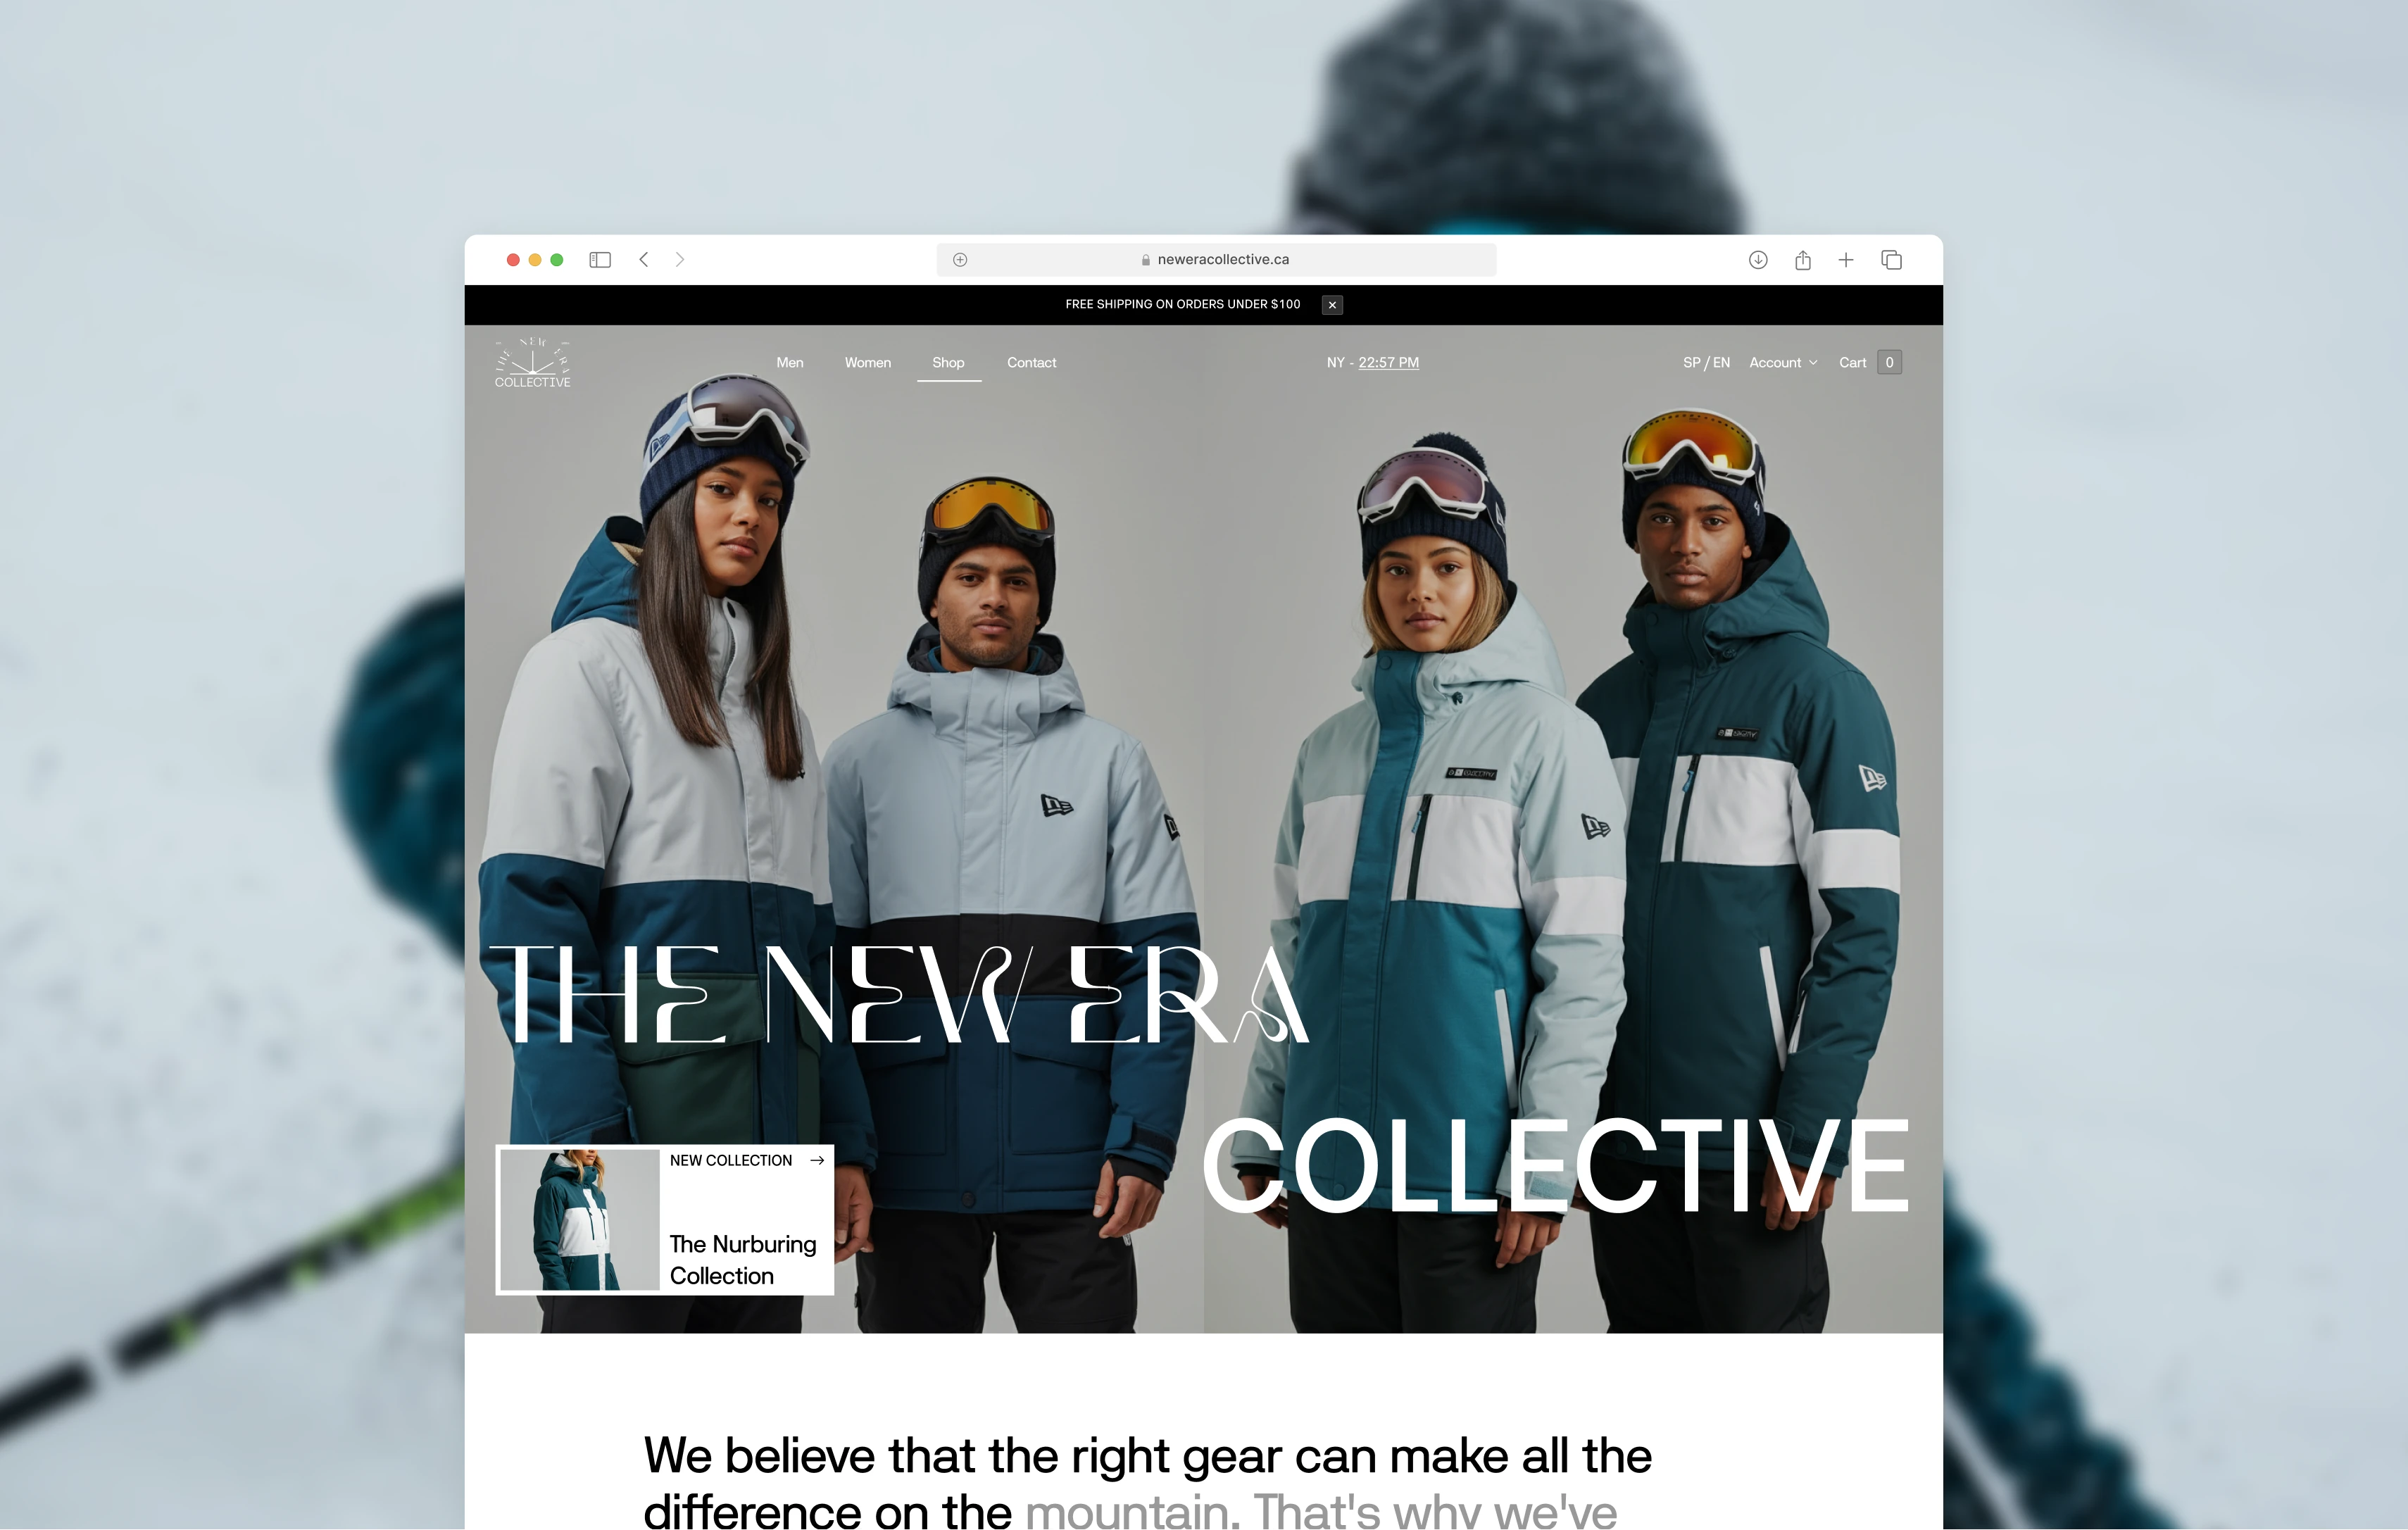The height and width of the screenshot is (1530, 2408).
Task: Expand the Account dropdown
Action: coord(1783,363)
